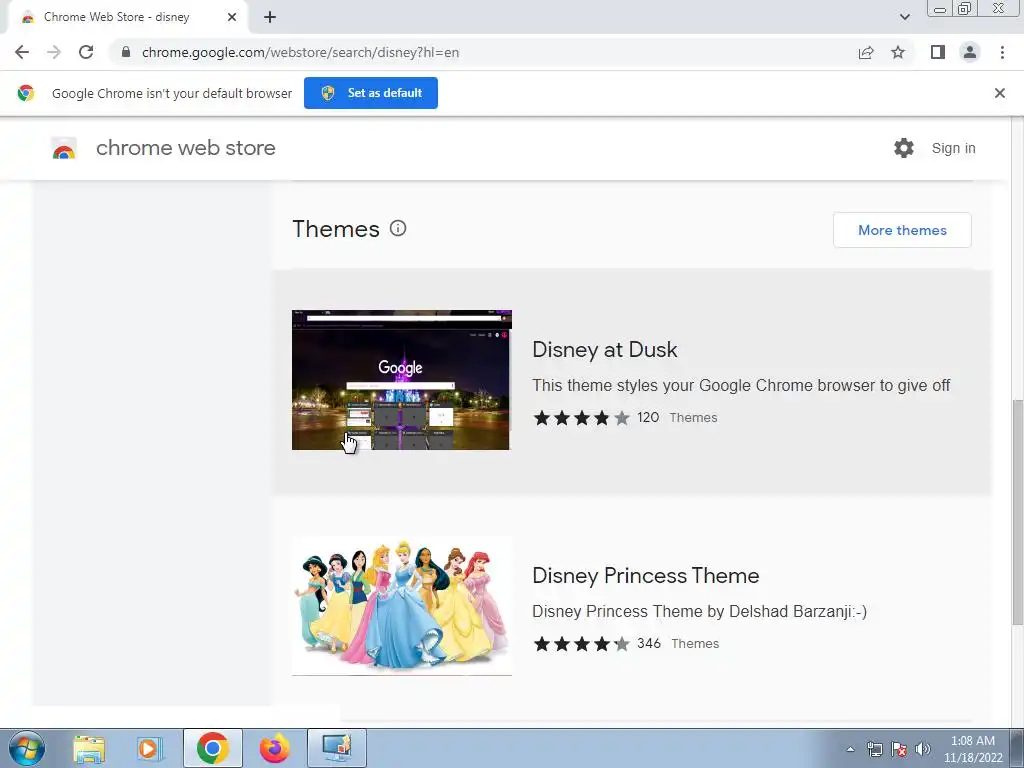The height and width of the screenshot is (768, 1024).
Task: Click the 120 ratings count
Action: coord(648,417)
